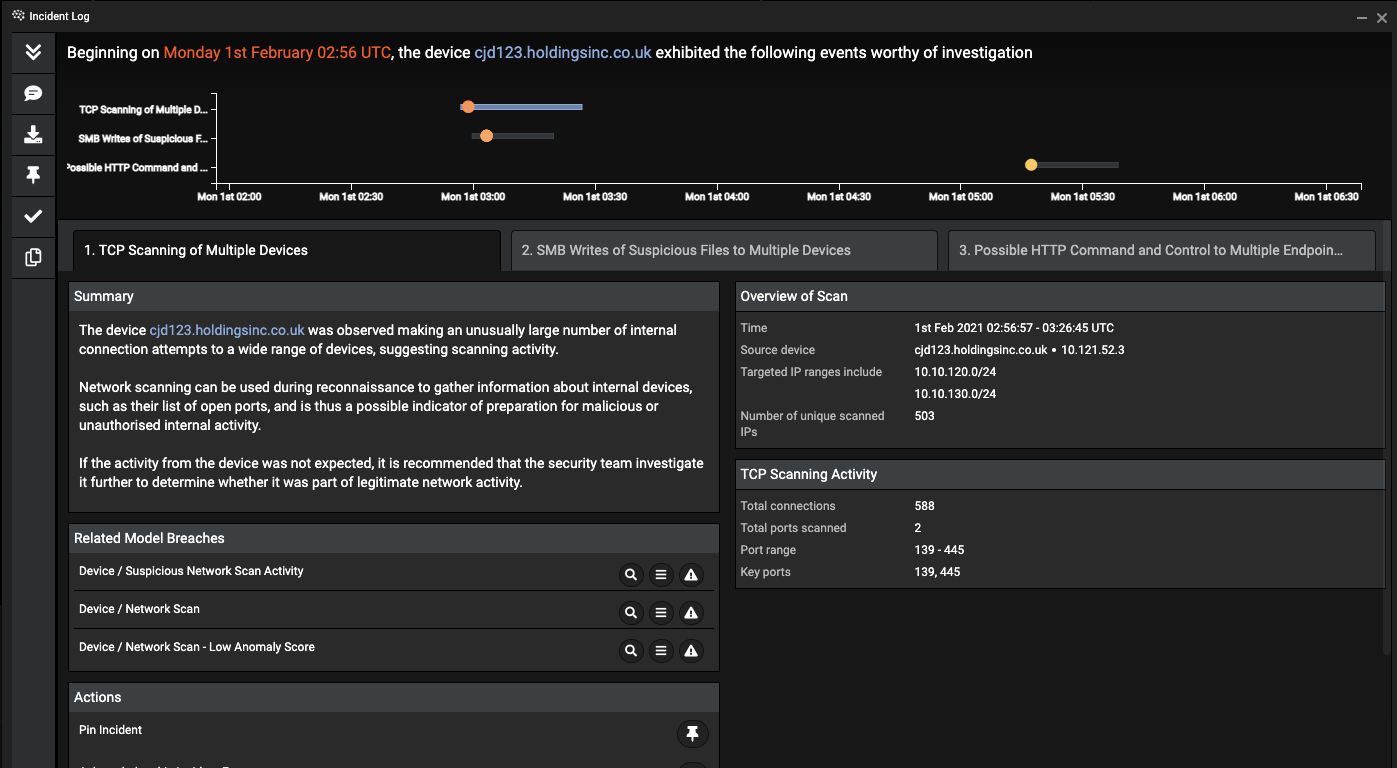Investigate Suspicious Network Scan Activity with magnifier icon

pos(631,575)
